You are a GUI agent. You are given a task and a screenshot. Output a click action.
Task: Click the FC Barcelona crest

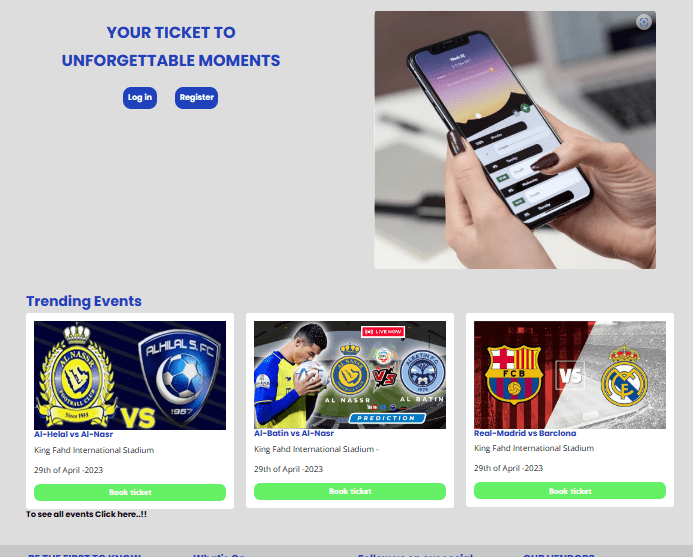514,374
